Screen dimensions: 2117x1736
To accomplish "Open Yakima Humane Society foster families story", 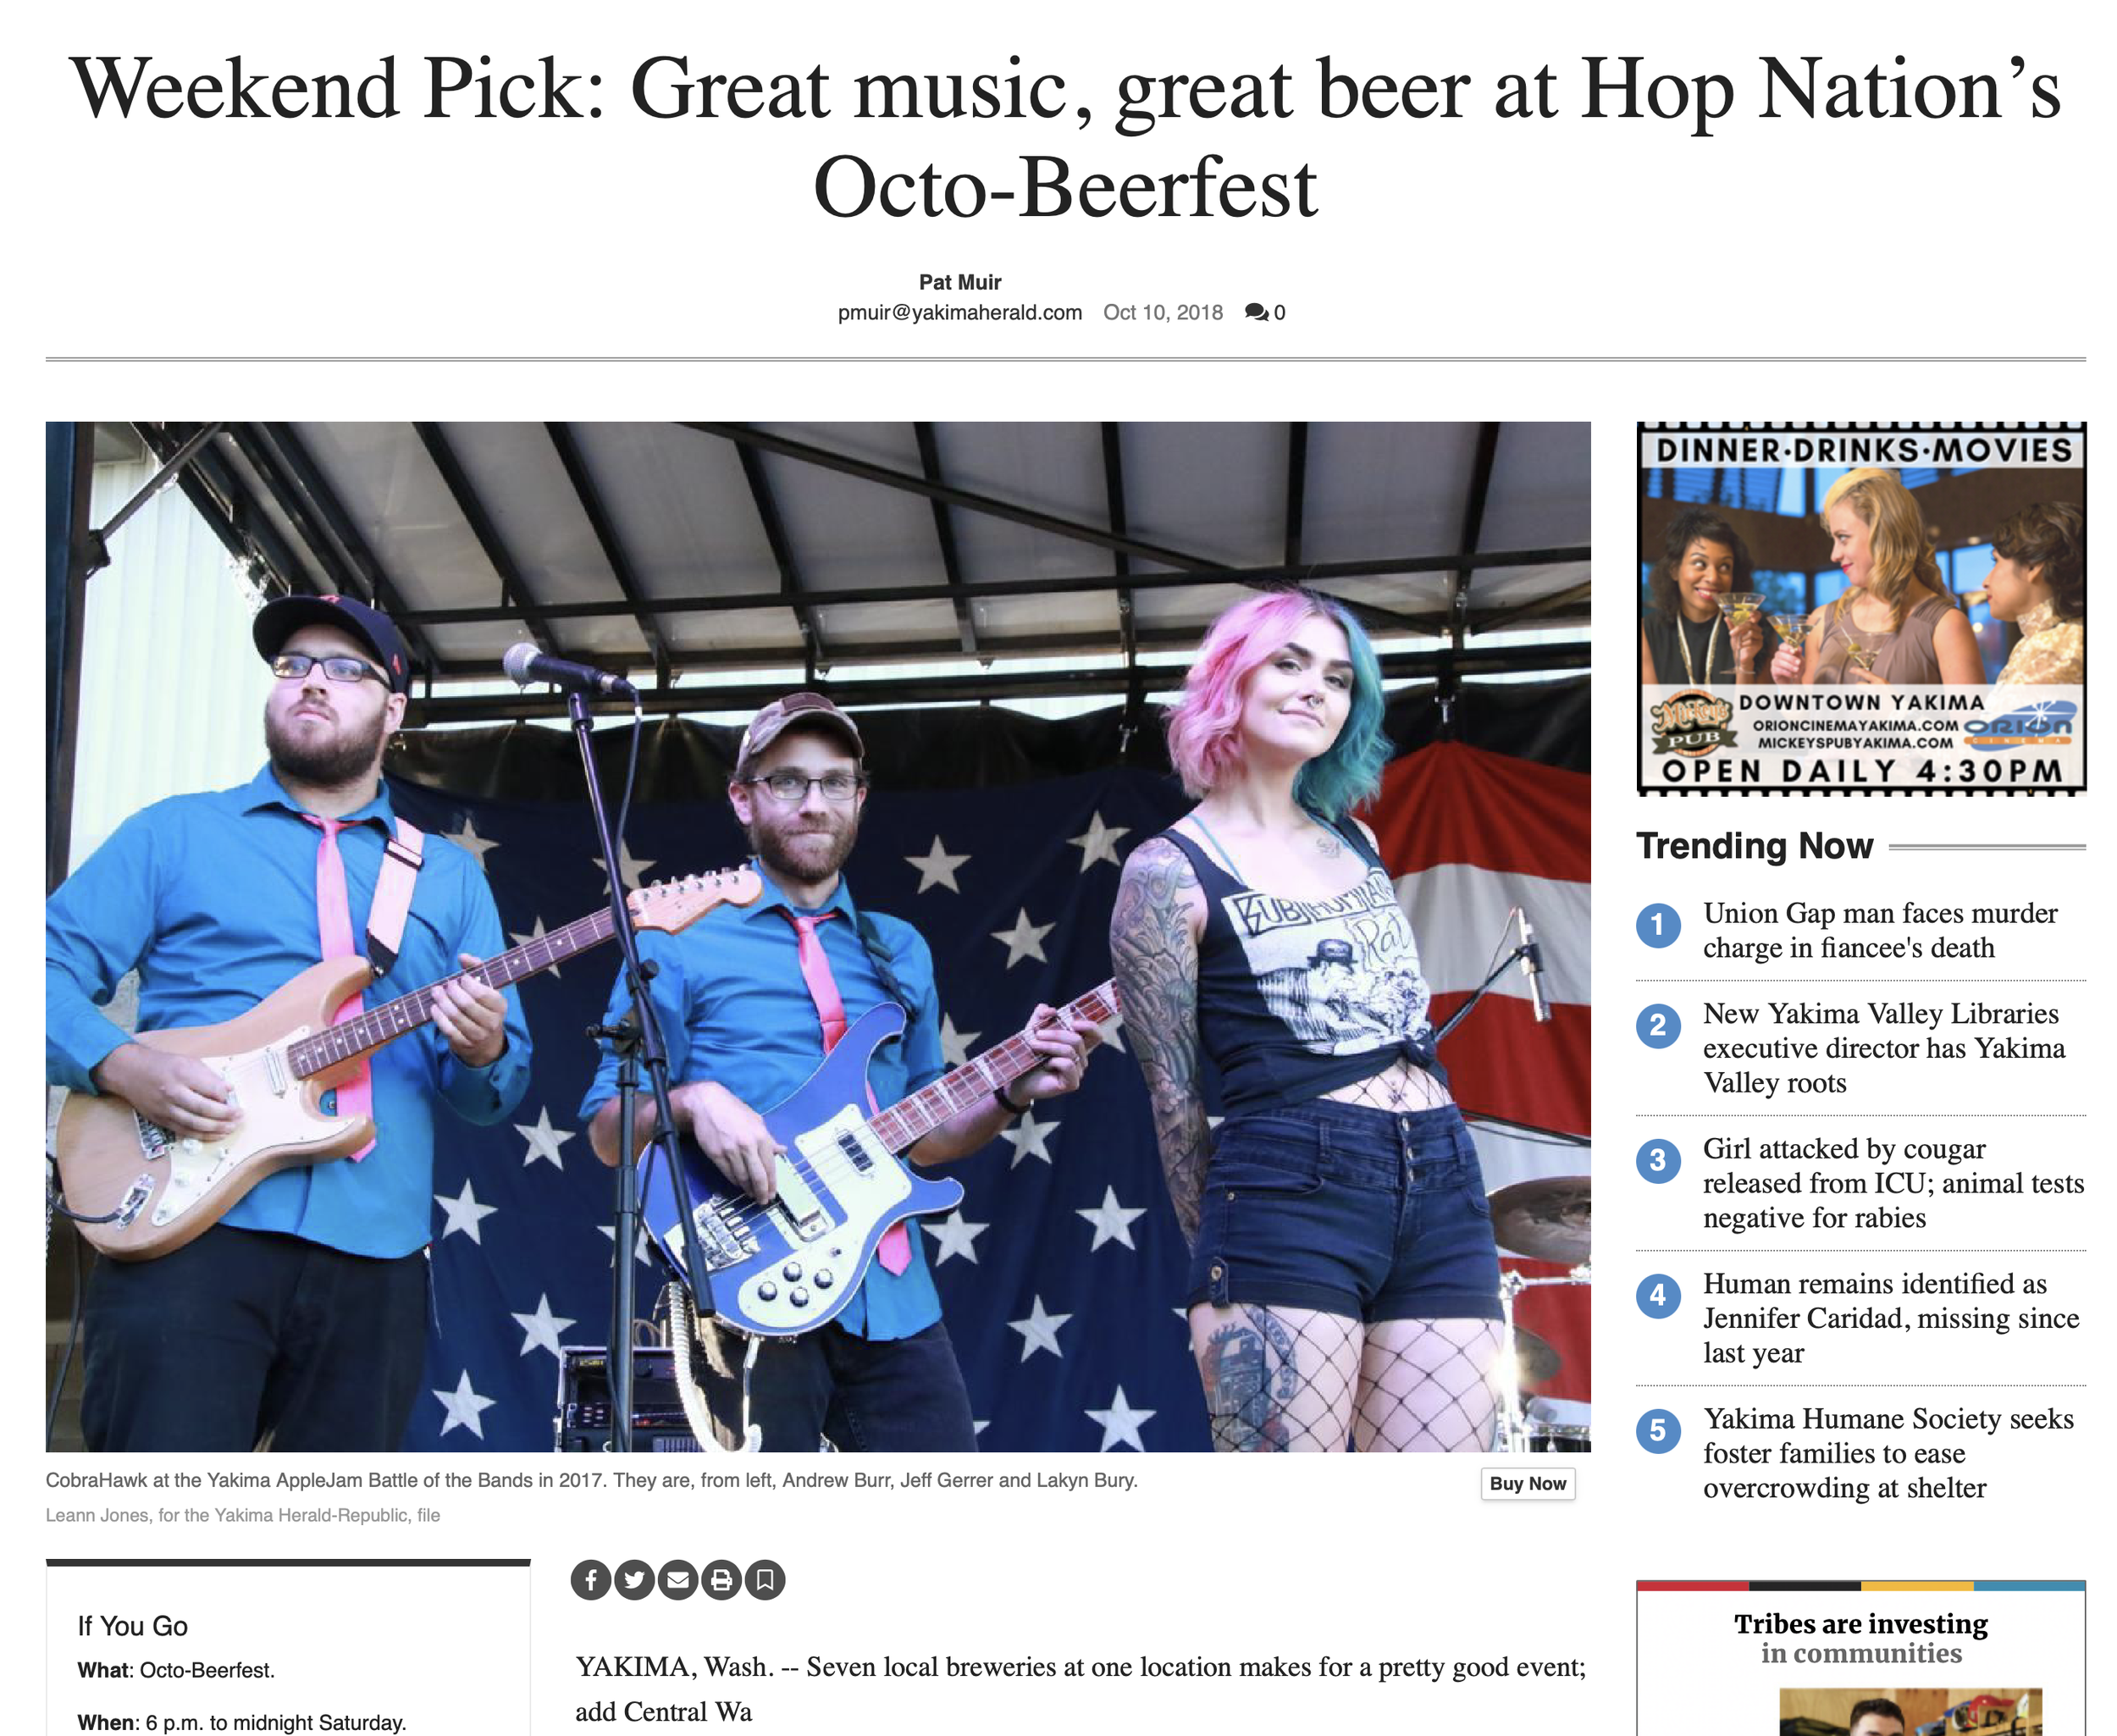I will tap(1888, 1453).
